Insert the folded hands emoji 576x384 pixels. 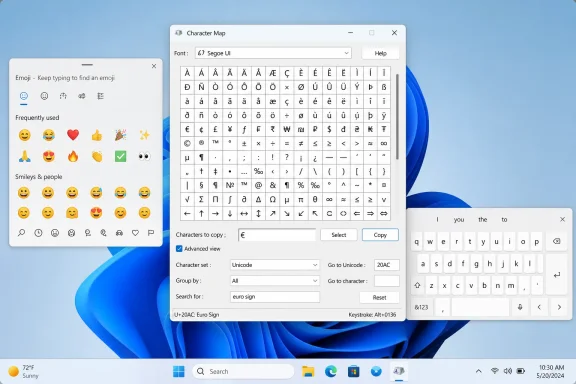click(25, 156)
